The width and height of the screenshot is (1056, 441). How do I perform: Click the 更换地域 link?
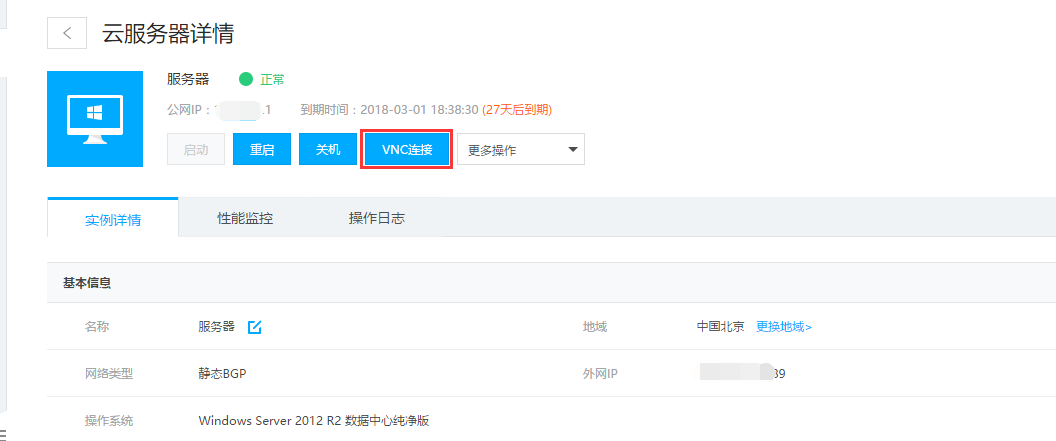click(784, 327)
